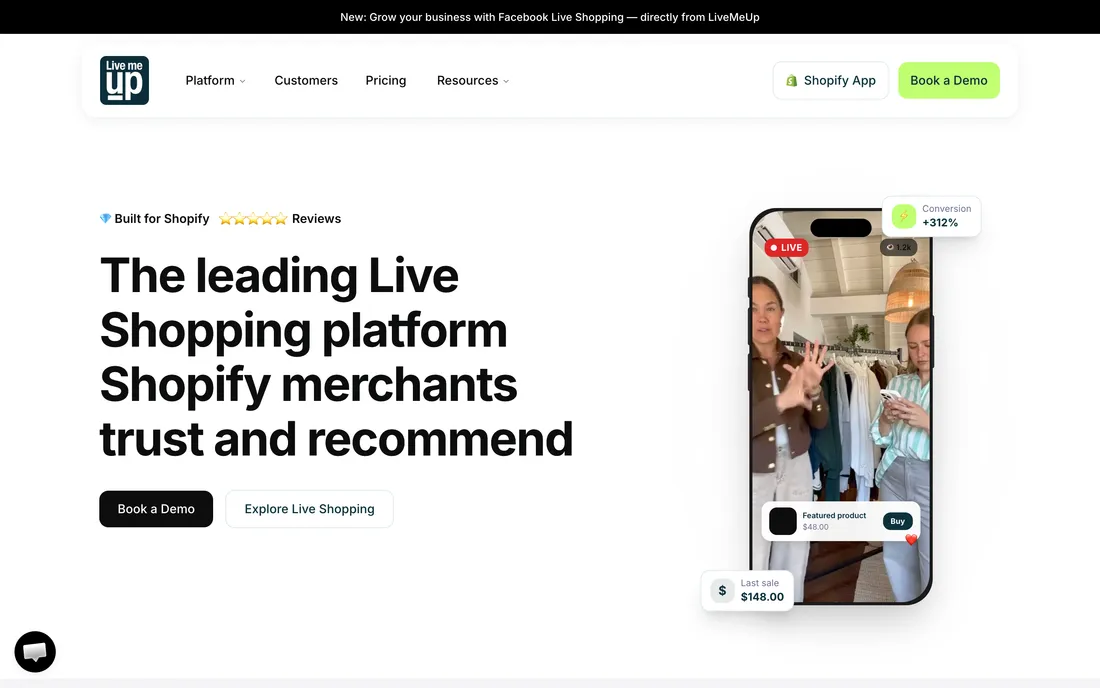Click the dollar sign Last sale icon

[x=722, y=591]
